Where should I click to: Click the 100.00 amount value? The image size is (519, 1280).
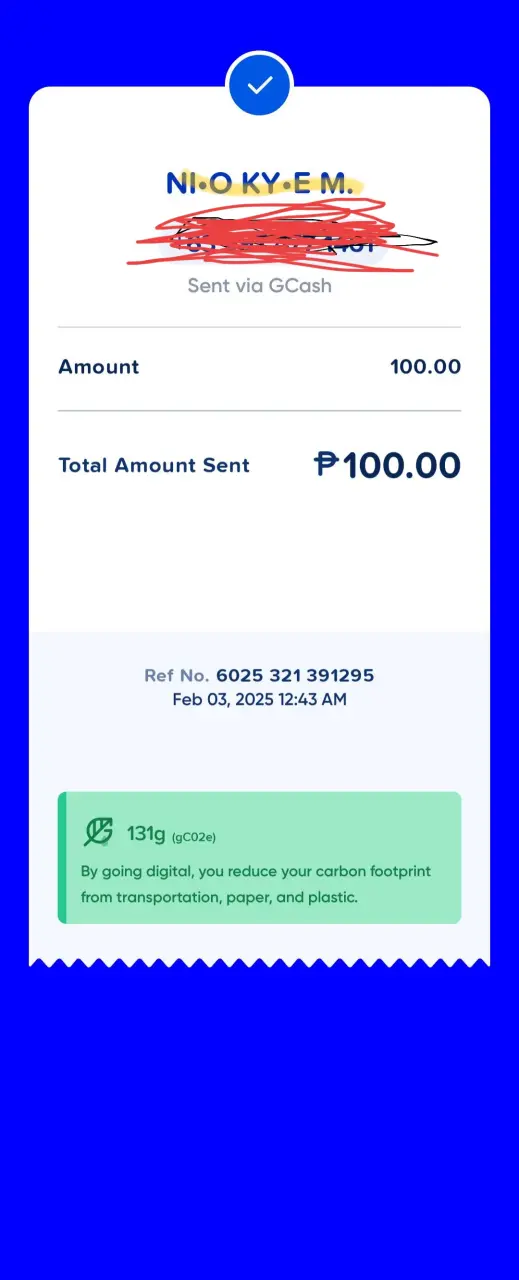coord(425,367)
